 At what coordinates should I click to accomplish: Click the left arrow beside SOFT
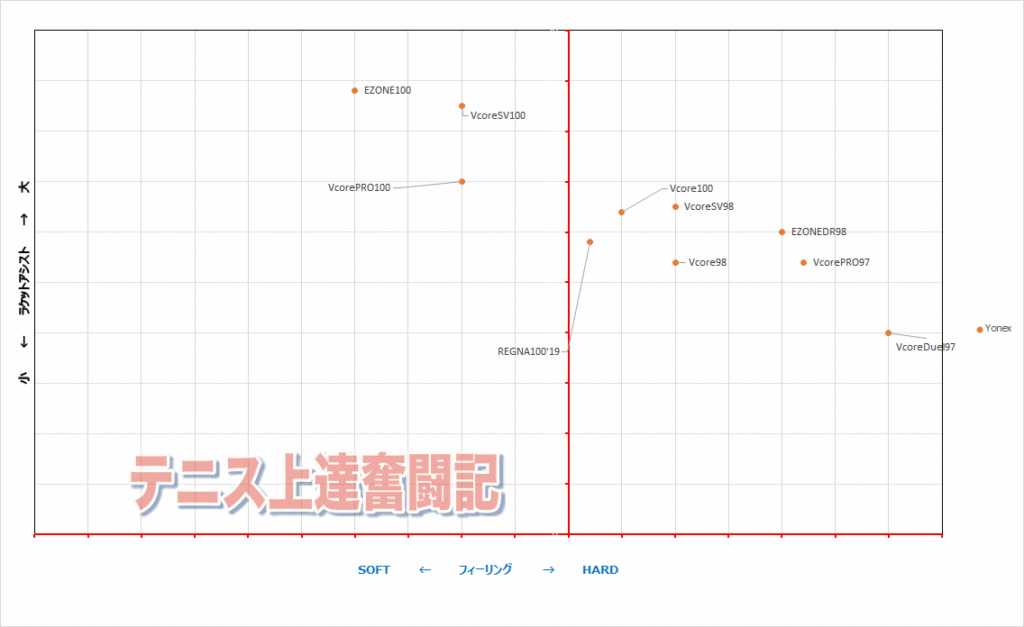[x=424, y=570]
